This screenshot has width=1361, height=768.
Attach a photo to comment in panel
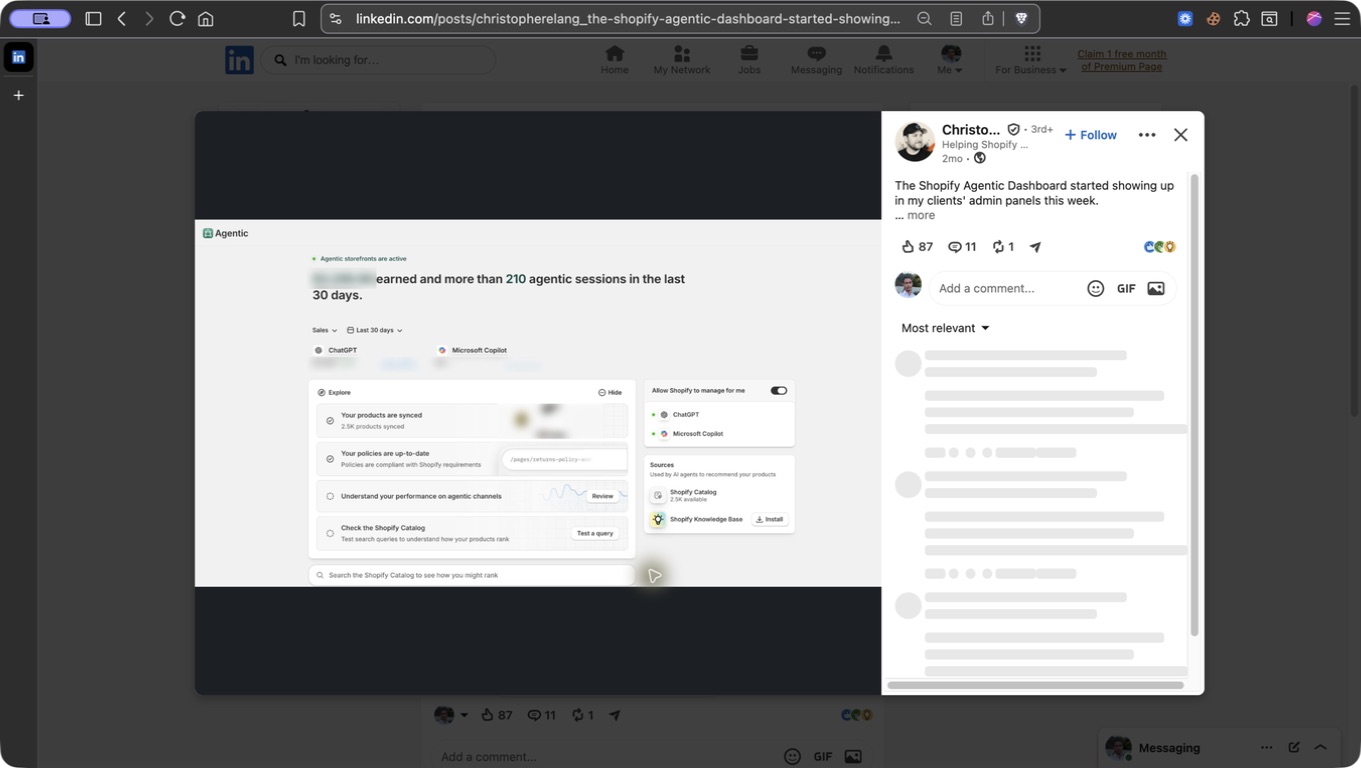(x=1156, y=288)
